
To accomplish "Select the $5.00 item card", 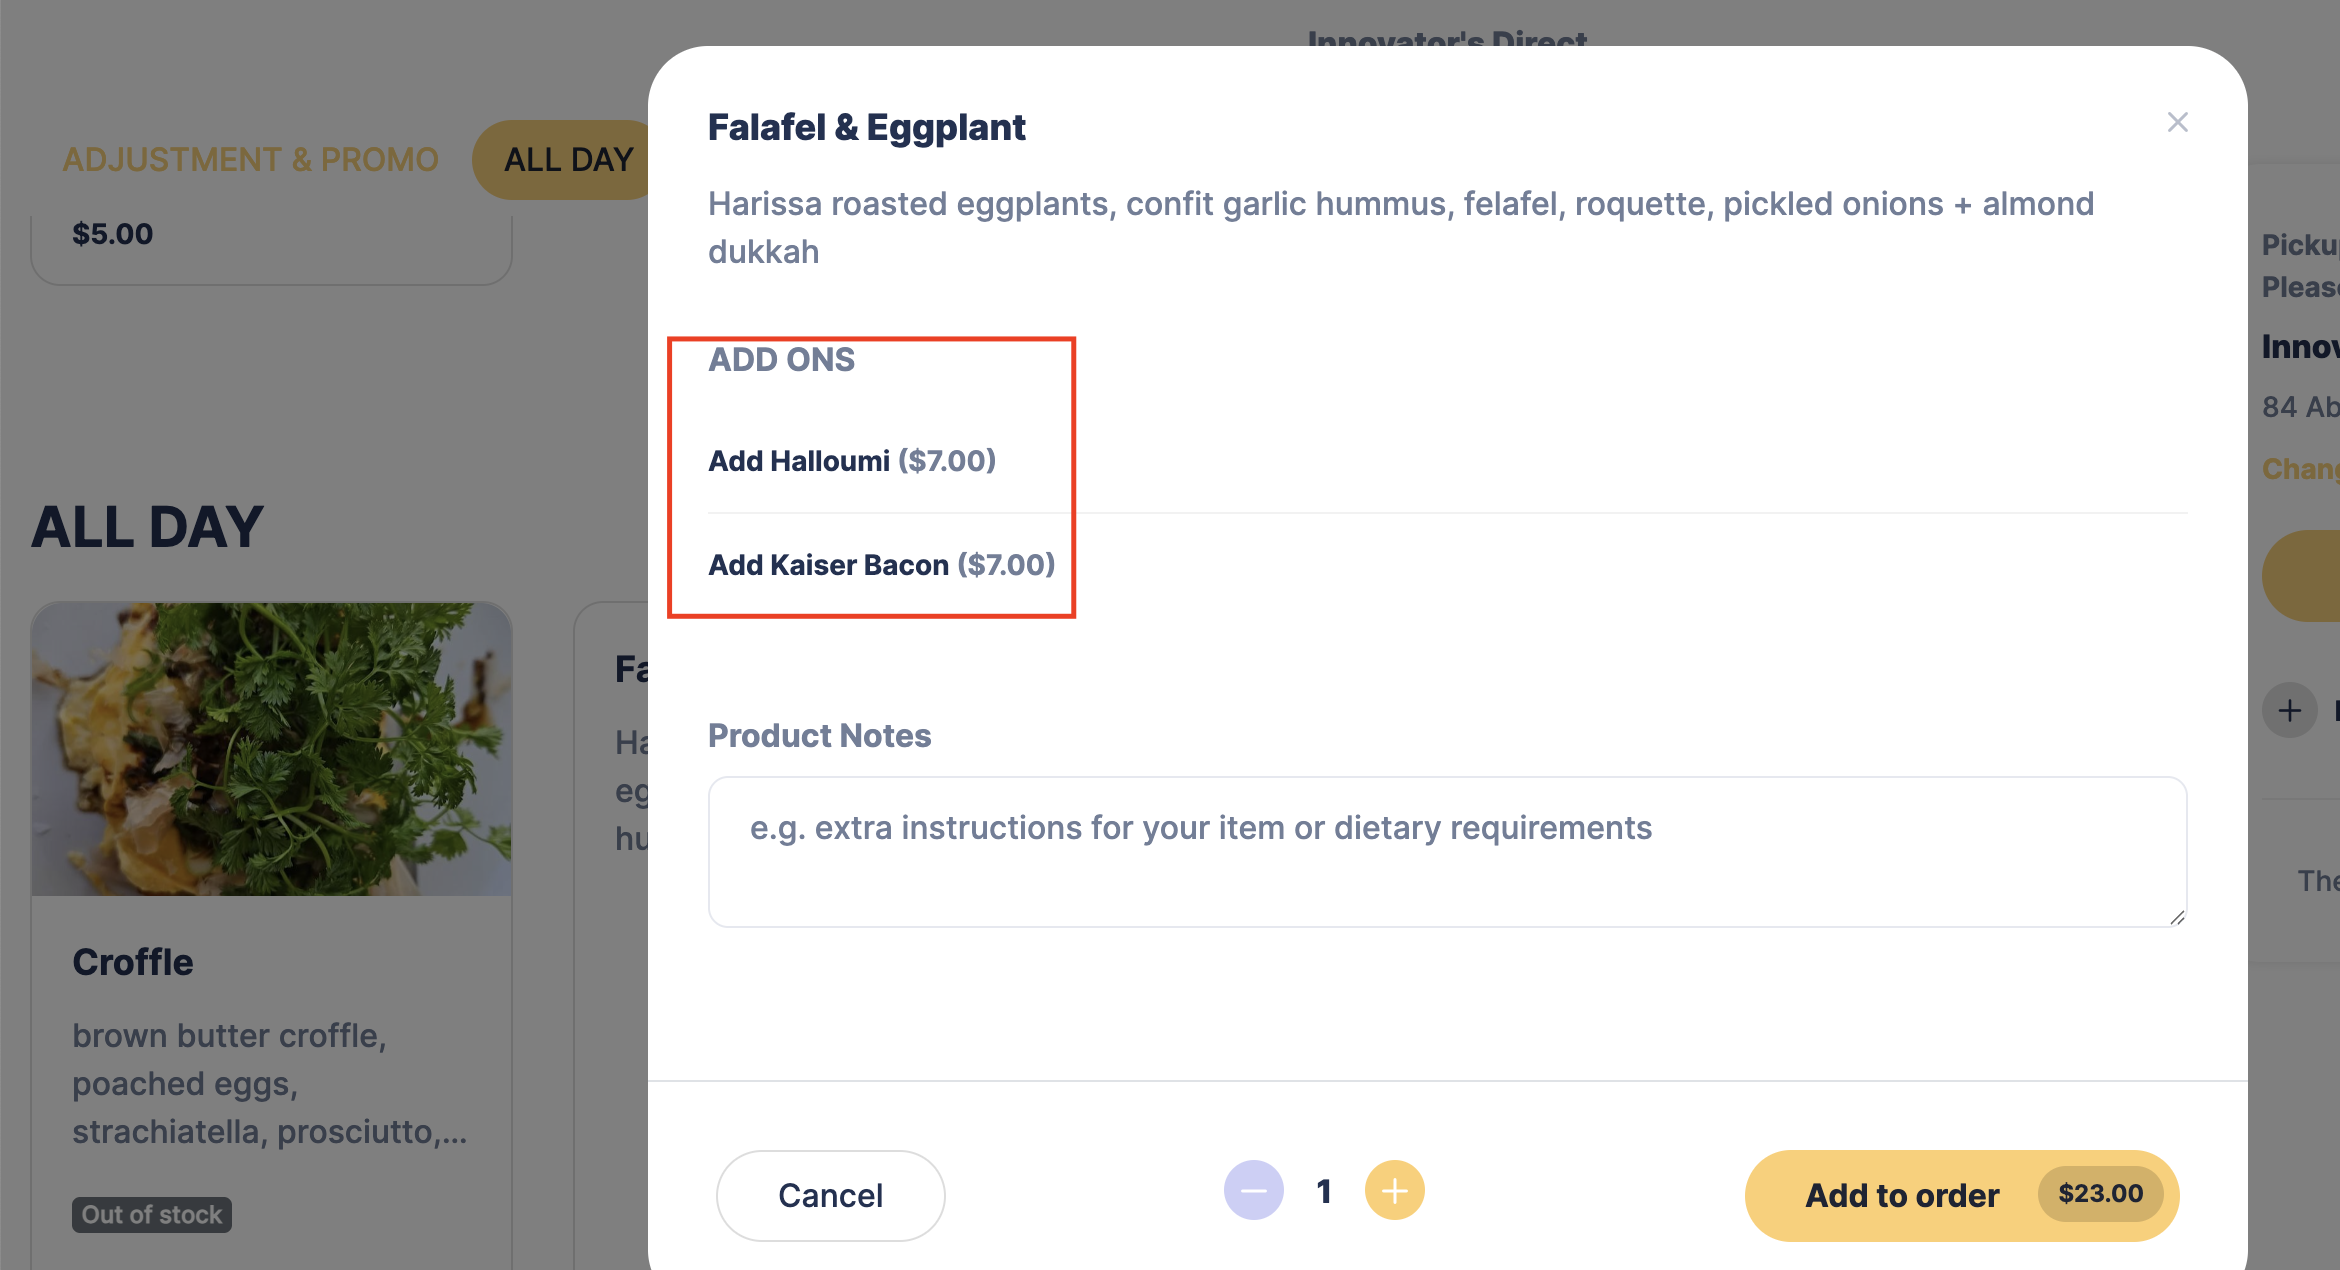I will click(x=271, y=245).
